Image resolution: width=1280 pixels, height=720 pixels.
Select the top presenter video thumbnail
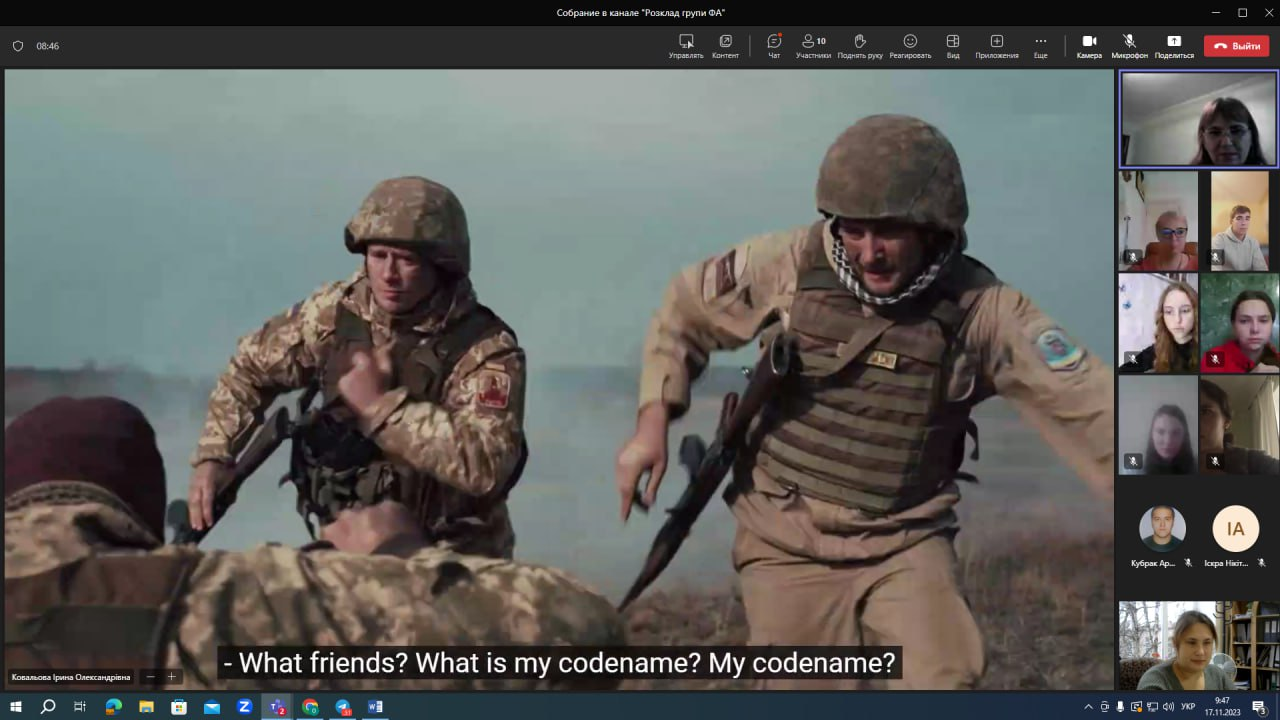pyautogui.click(x=1198, y=119)
